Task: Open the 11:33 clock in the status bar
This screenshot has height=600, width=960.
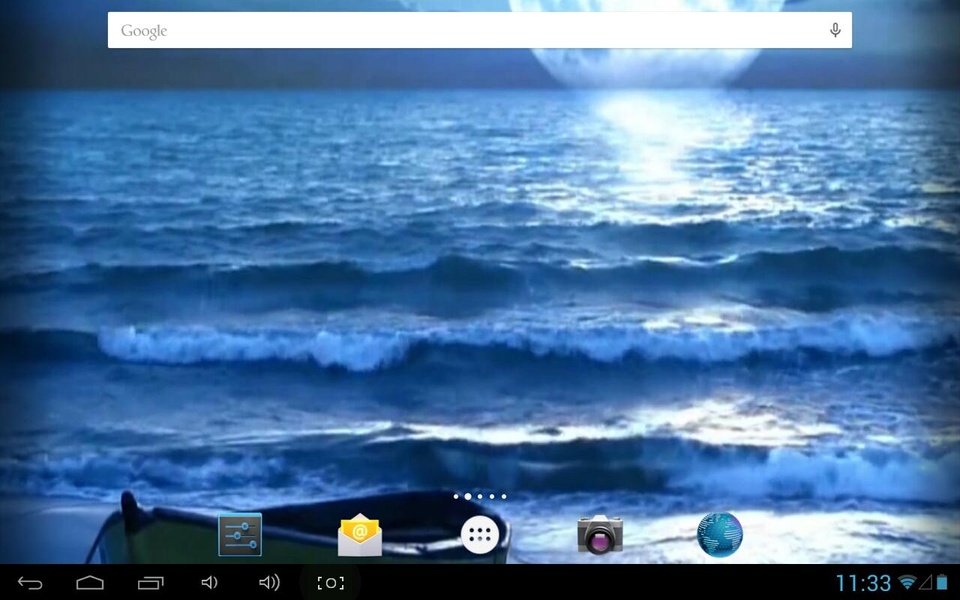Action: pyautogui.click(x=863, y=583)
